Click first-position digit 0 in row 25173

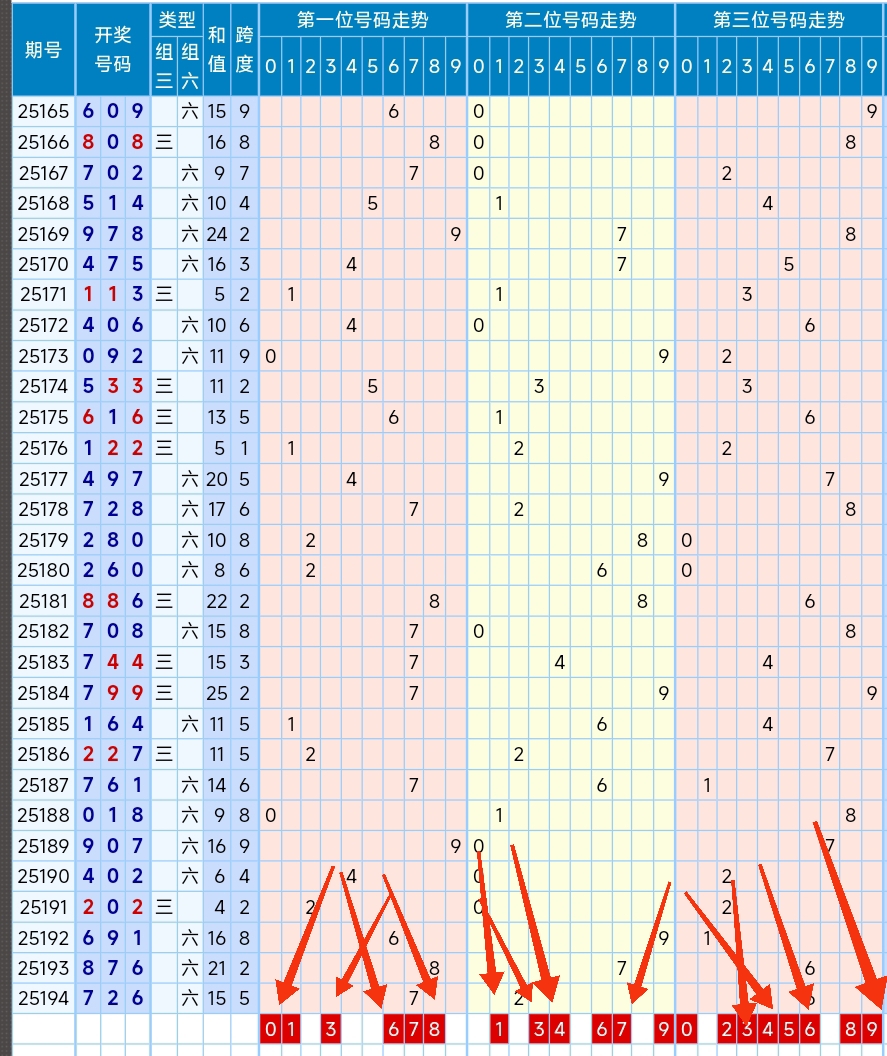click(270, 356)
